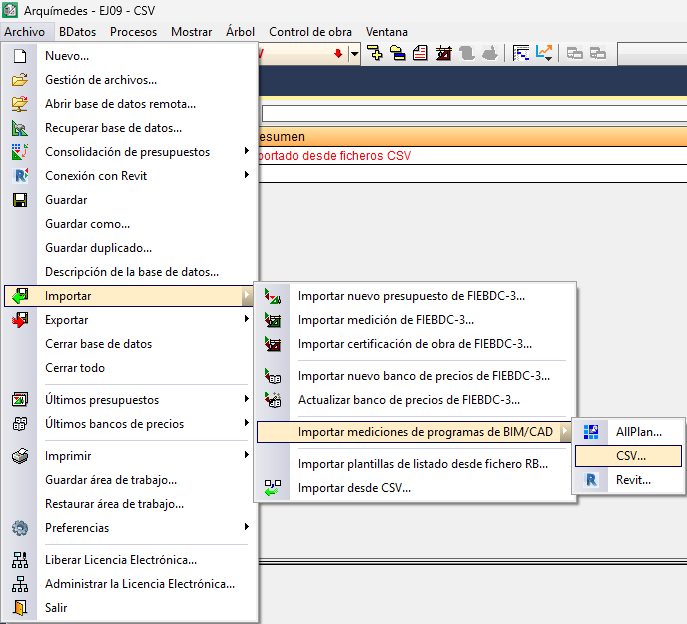
Task: Expand the Preferencias submenu
Action: point(247,527)
